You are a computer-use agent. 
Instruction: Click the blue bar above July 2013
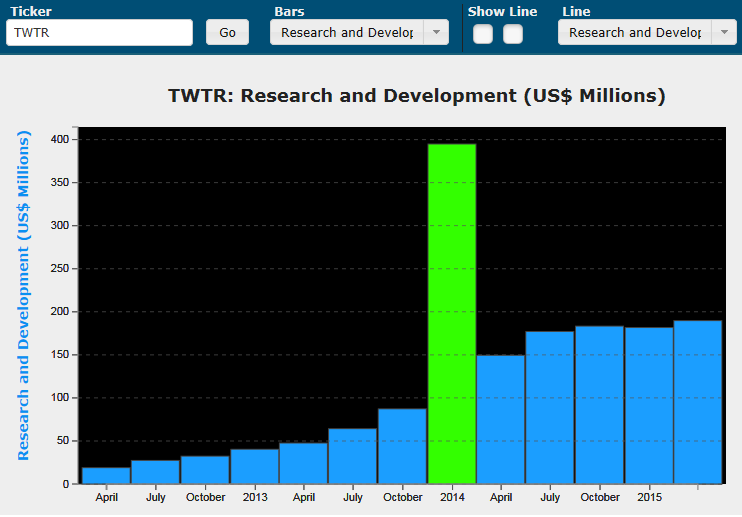click(x=353, y=456)
